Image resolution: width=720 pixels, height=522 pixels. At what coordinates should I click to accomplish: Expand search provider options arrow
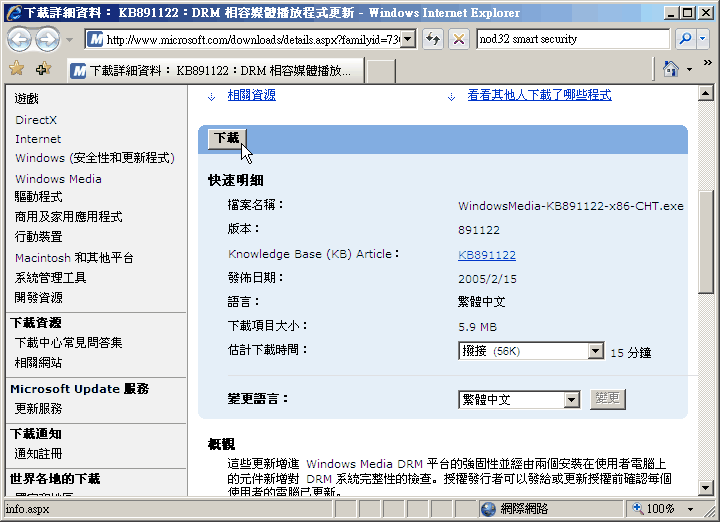pos(706,39)
